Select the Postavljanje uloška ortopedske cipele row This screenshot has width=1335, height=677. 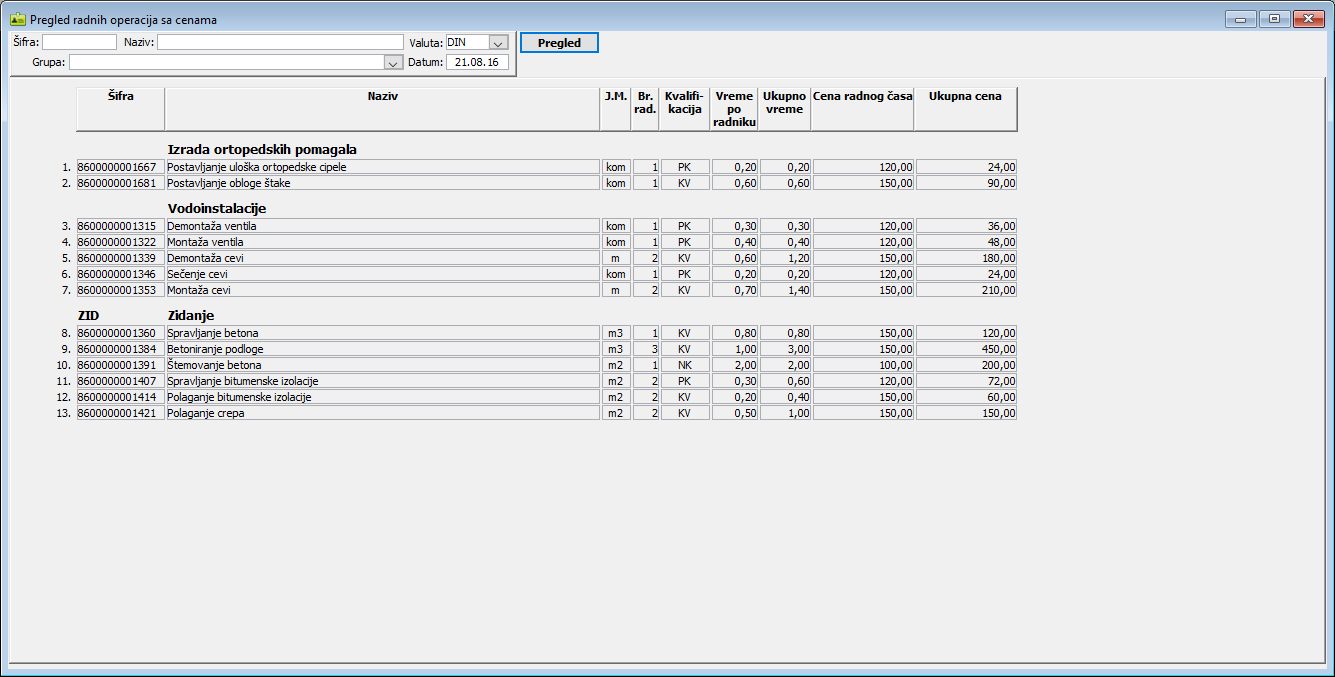382,167
